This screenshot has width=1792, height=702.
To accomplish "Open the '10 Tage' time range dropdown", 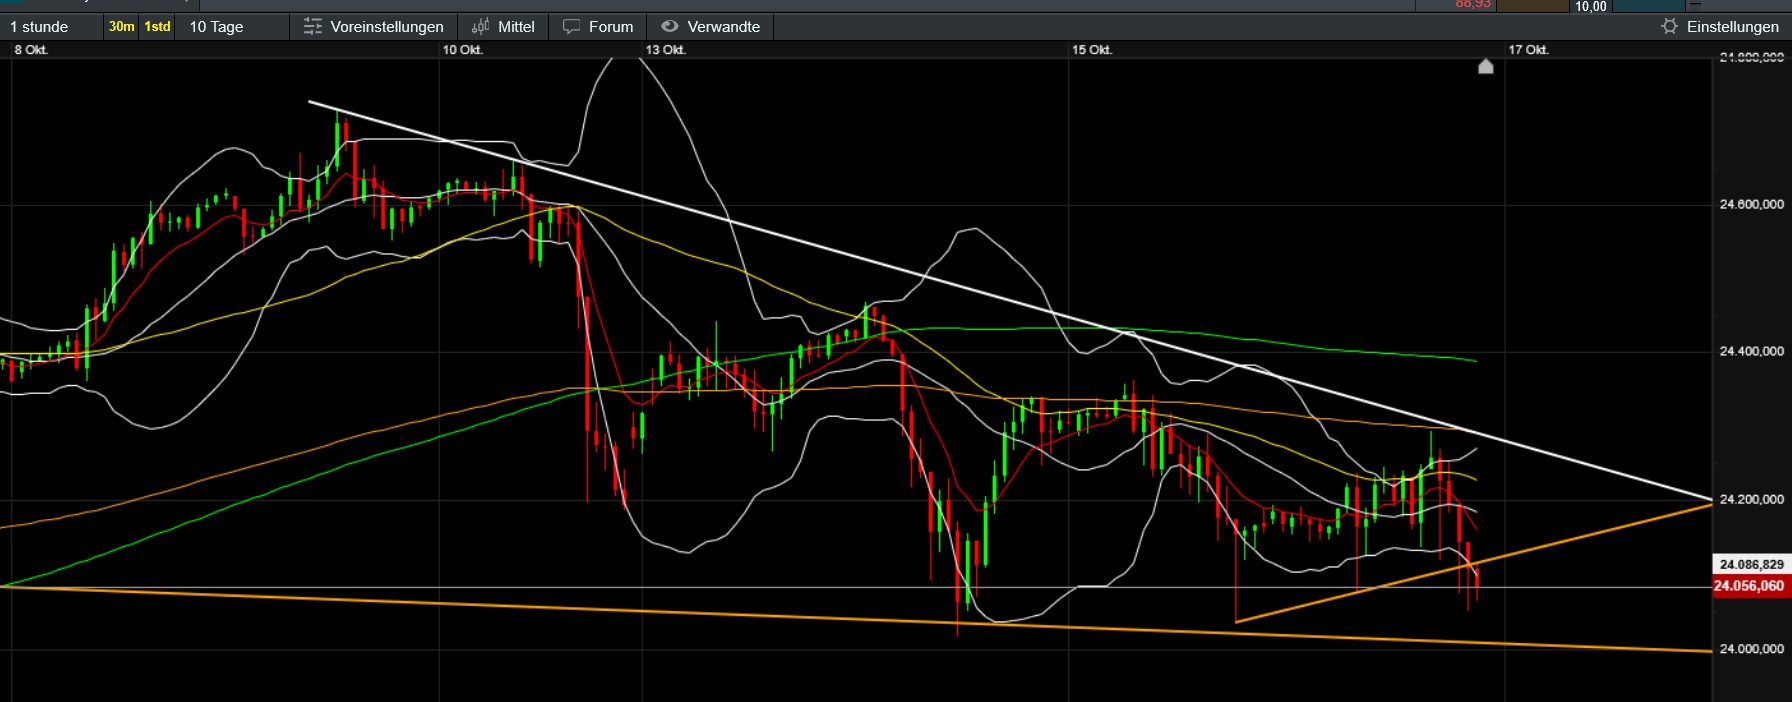I will click(217, 27).
